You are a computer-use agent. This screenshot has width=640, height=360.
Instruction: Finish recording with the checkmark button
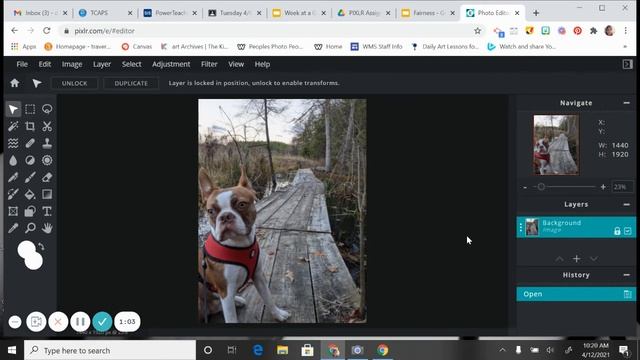tap(102, 322)
